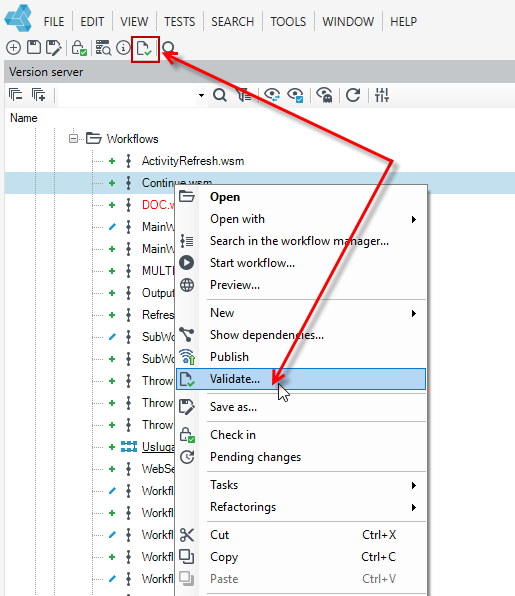Click the Check in lock toolbar icon
Image resolution: width=515 pixels, height=596 pixels.
(79, 48)
